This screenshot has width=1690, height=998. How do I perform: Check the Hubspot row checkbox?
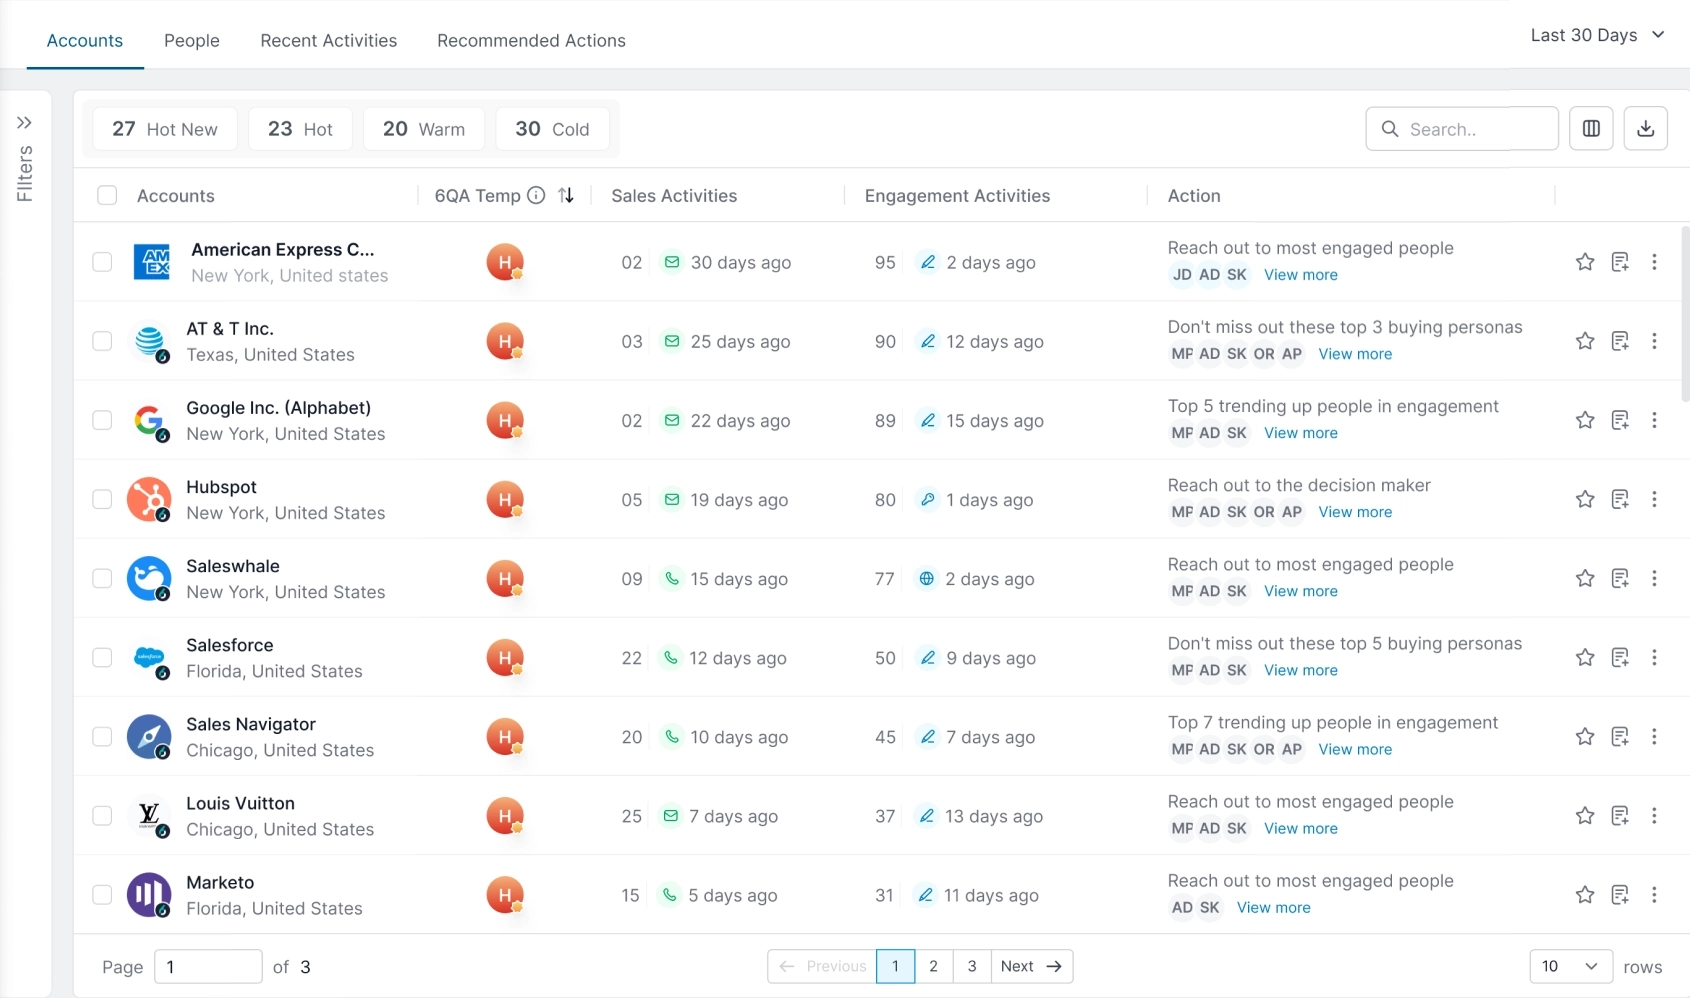[102, 499]
